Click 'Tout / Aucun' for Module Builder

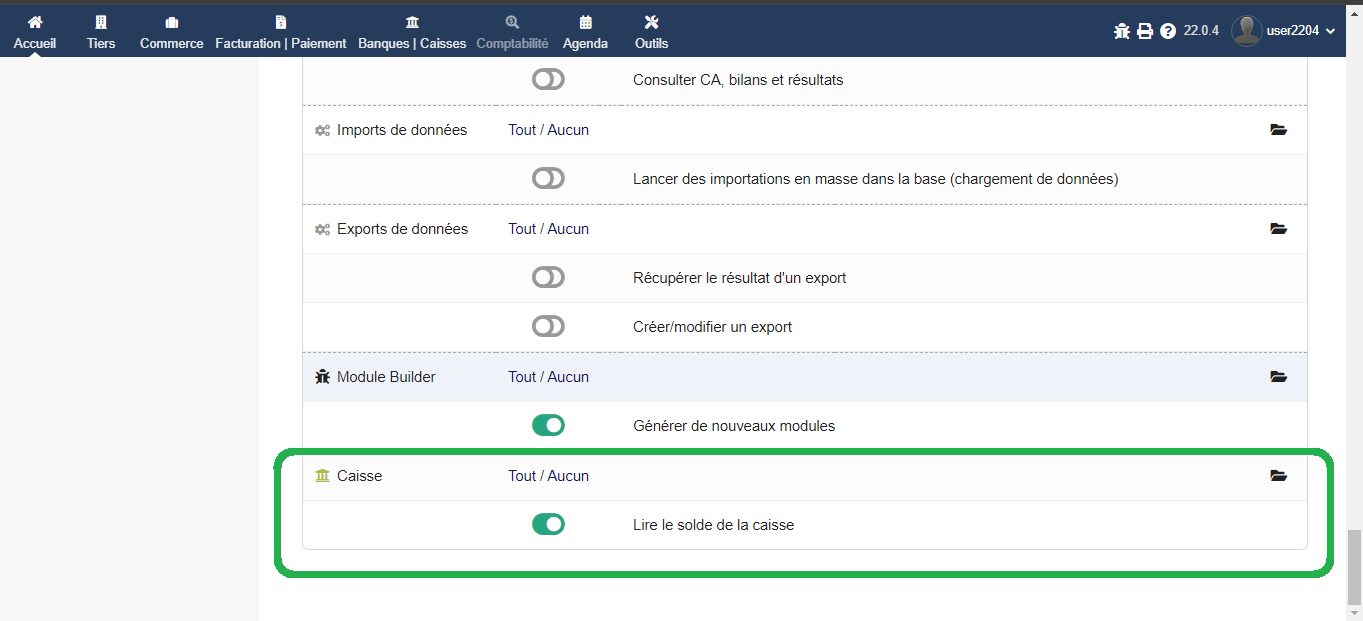point(548,377)
